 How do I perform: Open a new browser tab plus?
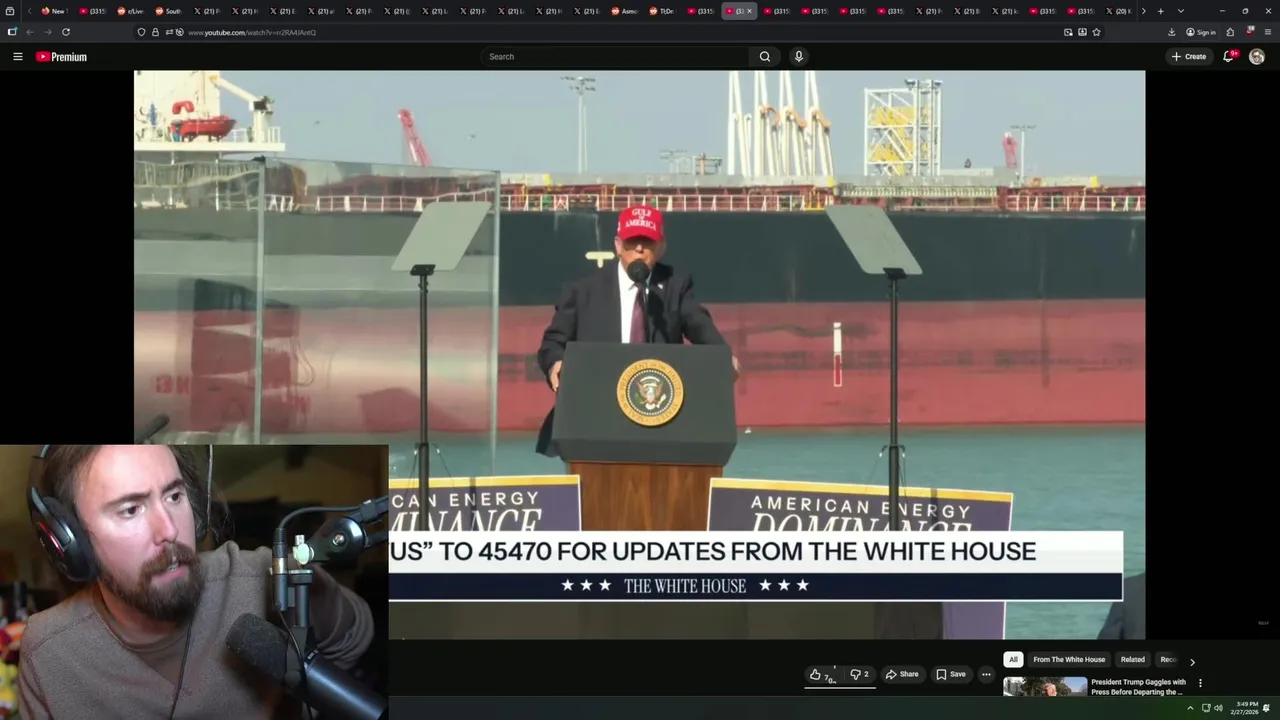[x=1160, y=11]
